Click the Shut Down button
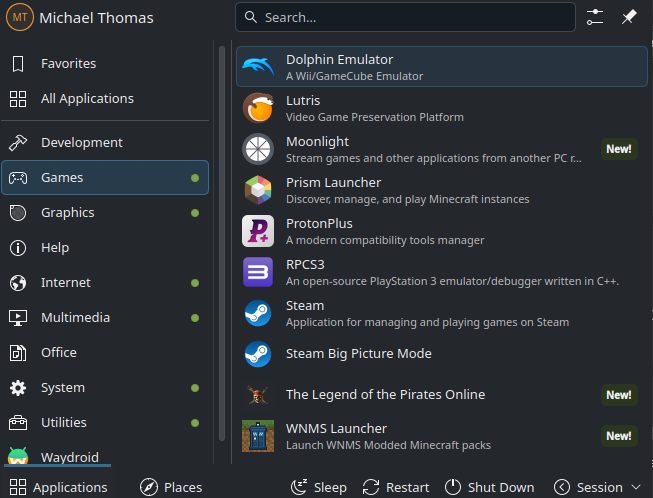The image size is (653, 498). [489, 487]
